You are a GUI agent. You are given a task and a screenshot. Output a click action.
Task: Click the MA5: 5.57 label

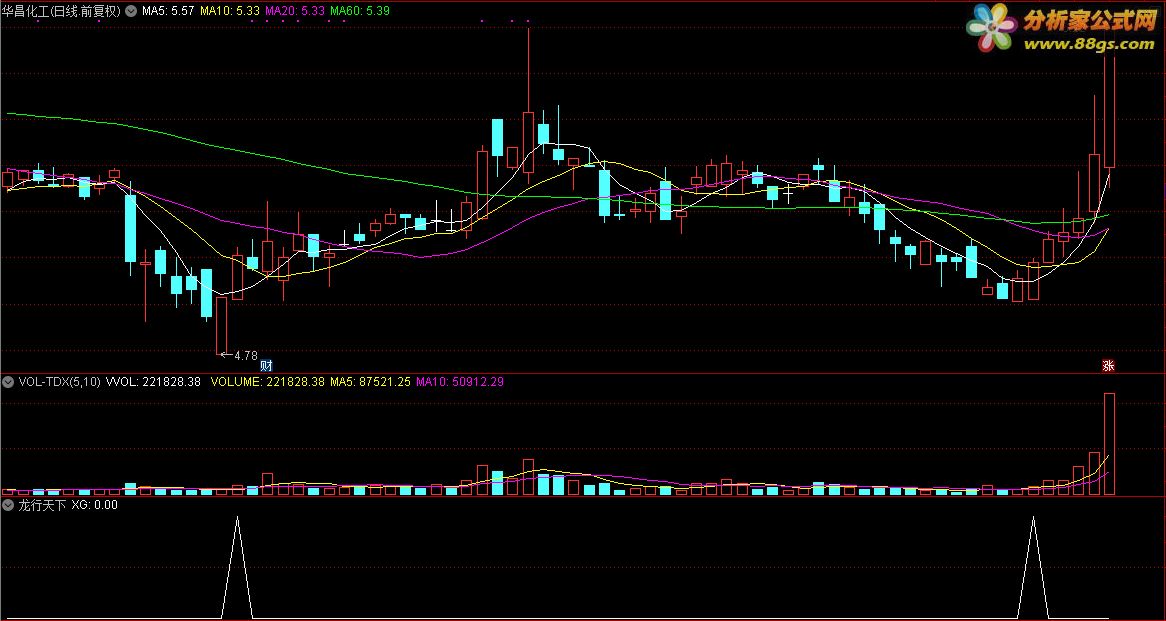(x=168, y=11)
